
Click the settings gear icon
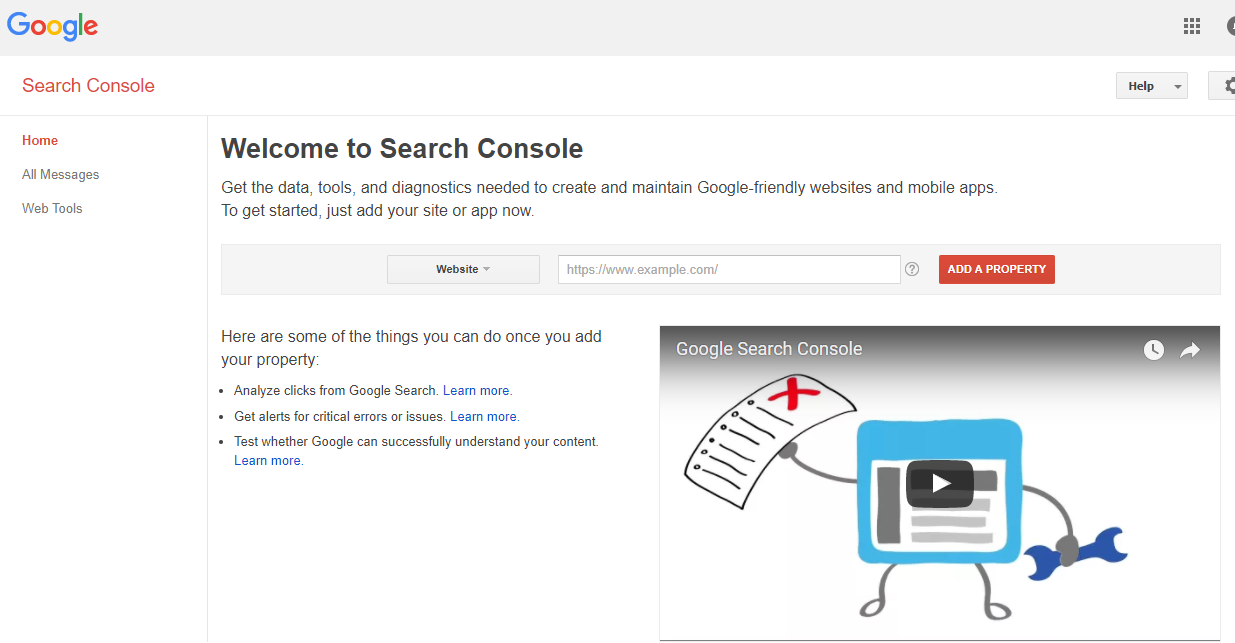[1226, 86]
